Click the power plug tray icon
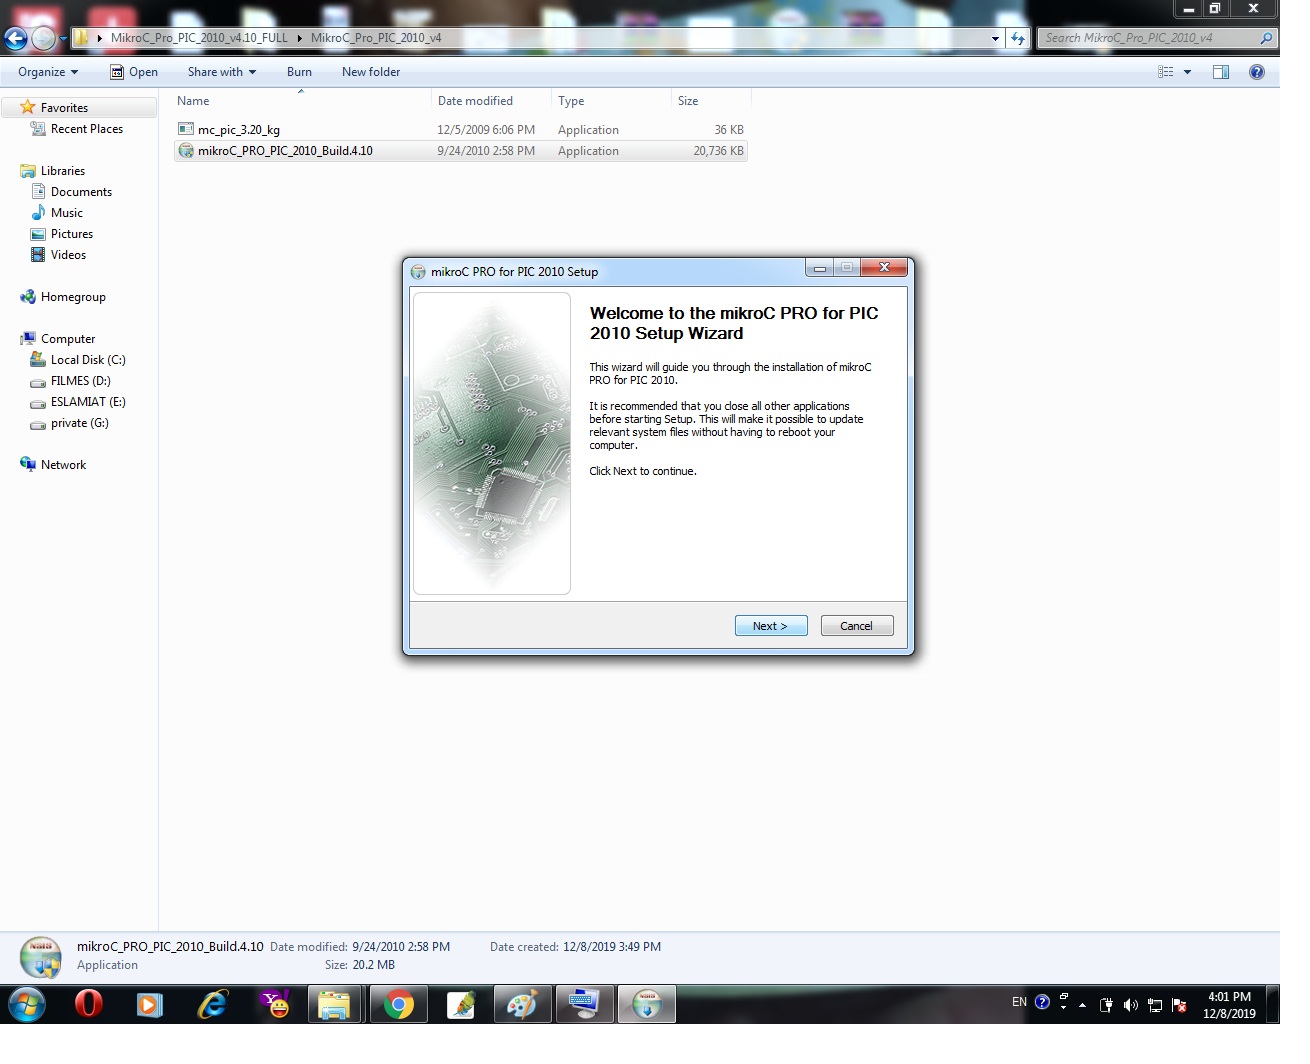 coord(1106,1005)
